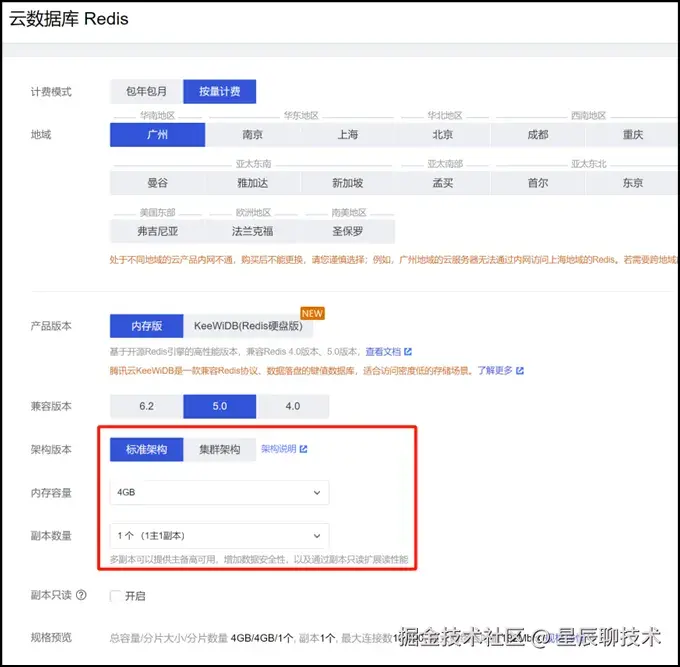The height and width of the screenshot is (667, 680).
Task: Pick 新加坡 region option
Action: click(x=347, y=183)
